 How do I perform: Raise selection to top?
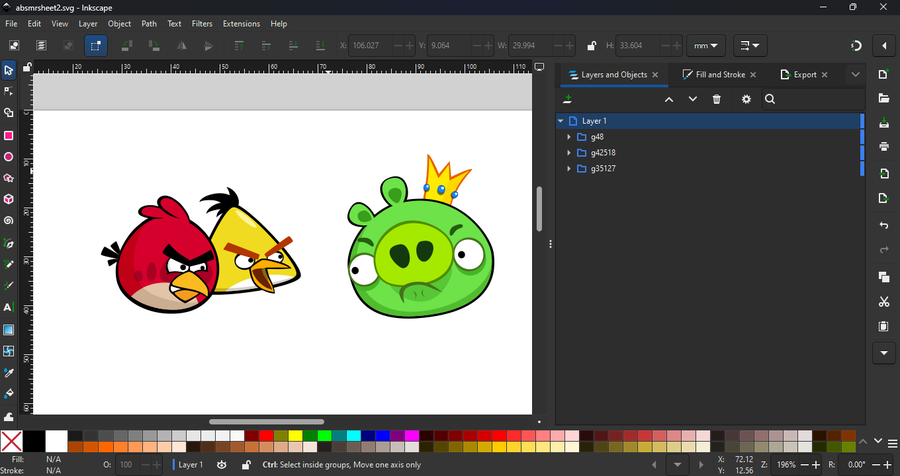[x=239, y=45]
